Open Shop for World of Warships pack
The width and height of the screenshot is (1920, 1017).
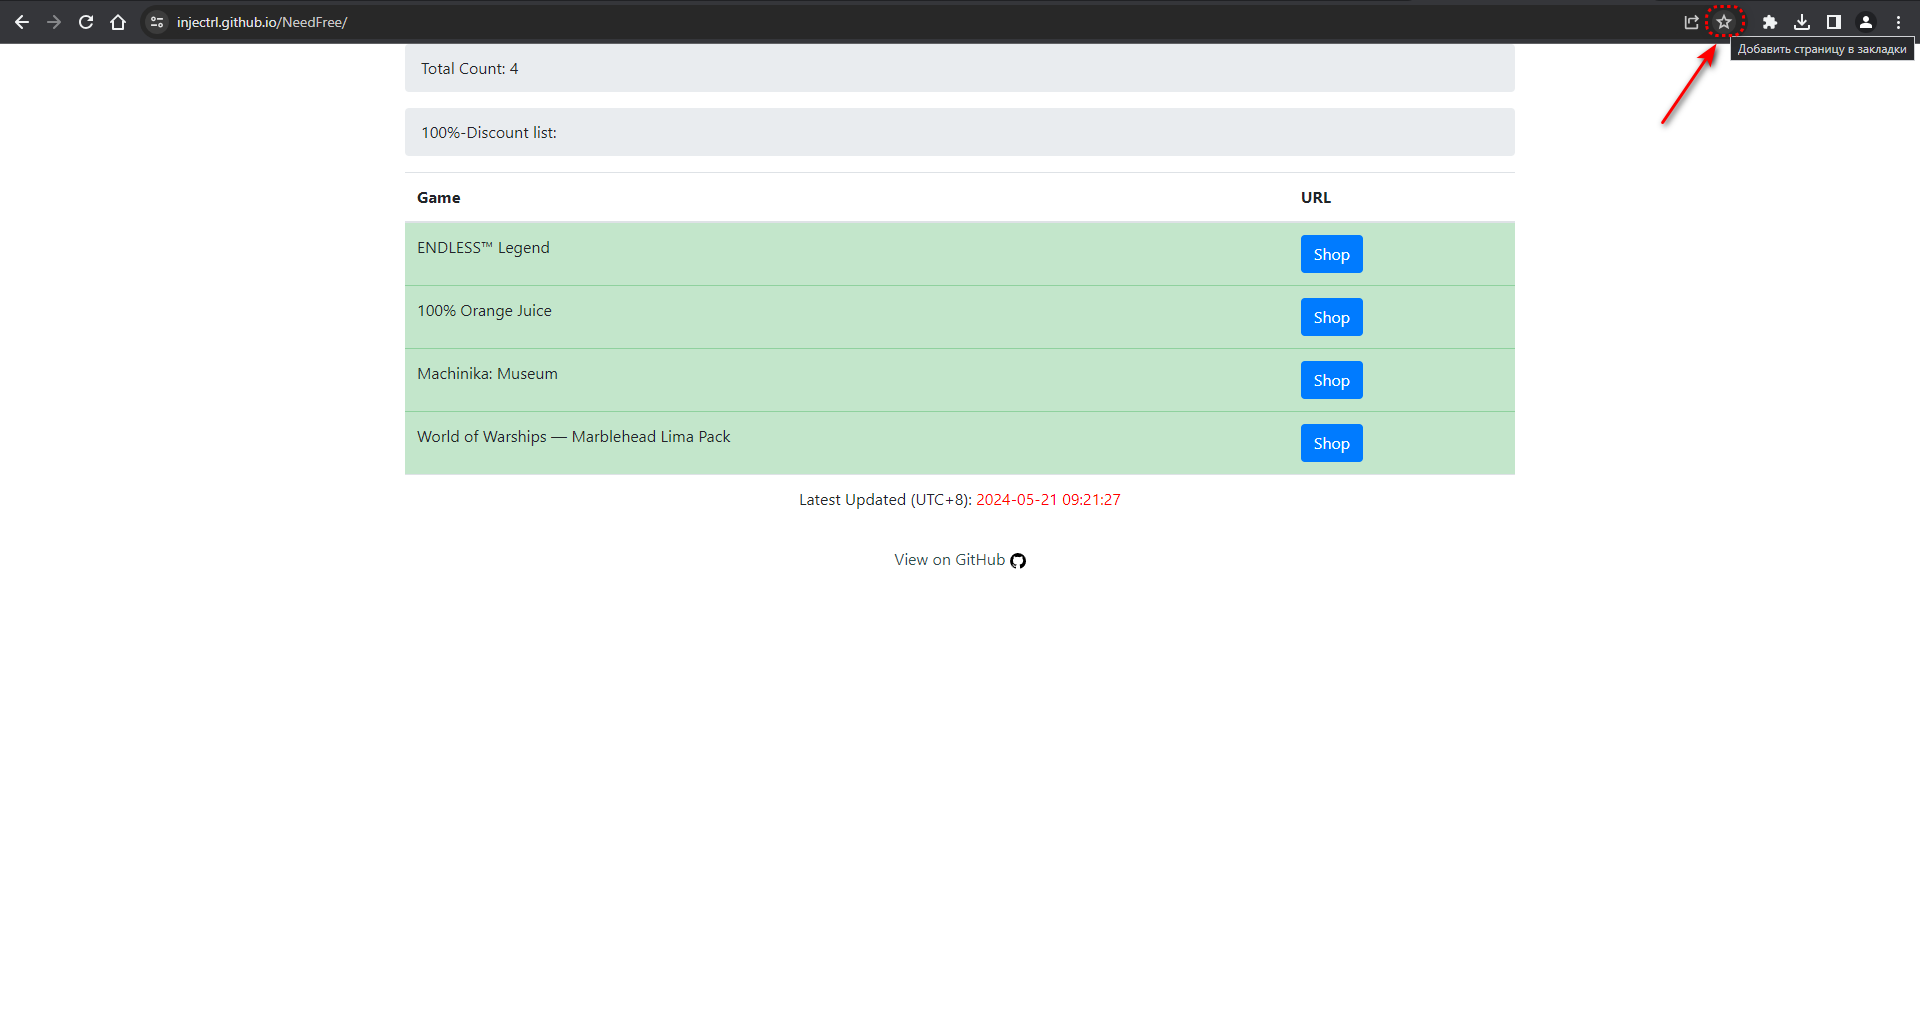coord(1331,443)
